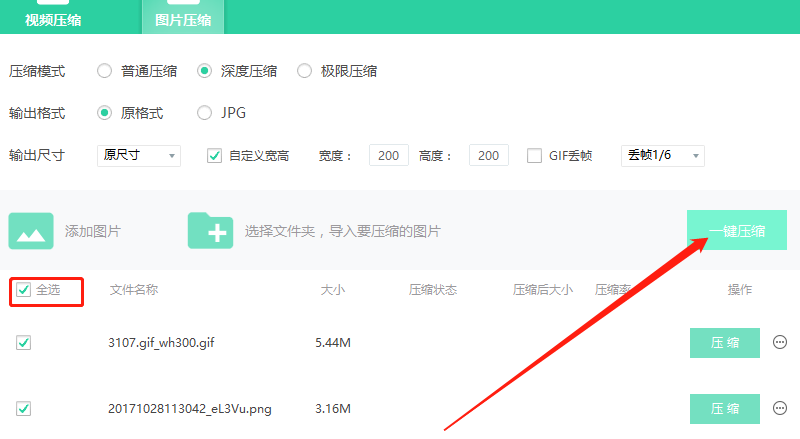Open the 原尺寸 output size dropdown
Screen dimensions: 800x439
[x=139, y=156]
